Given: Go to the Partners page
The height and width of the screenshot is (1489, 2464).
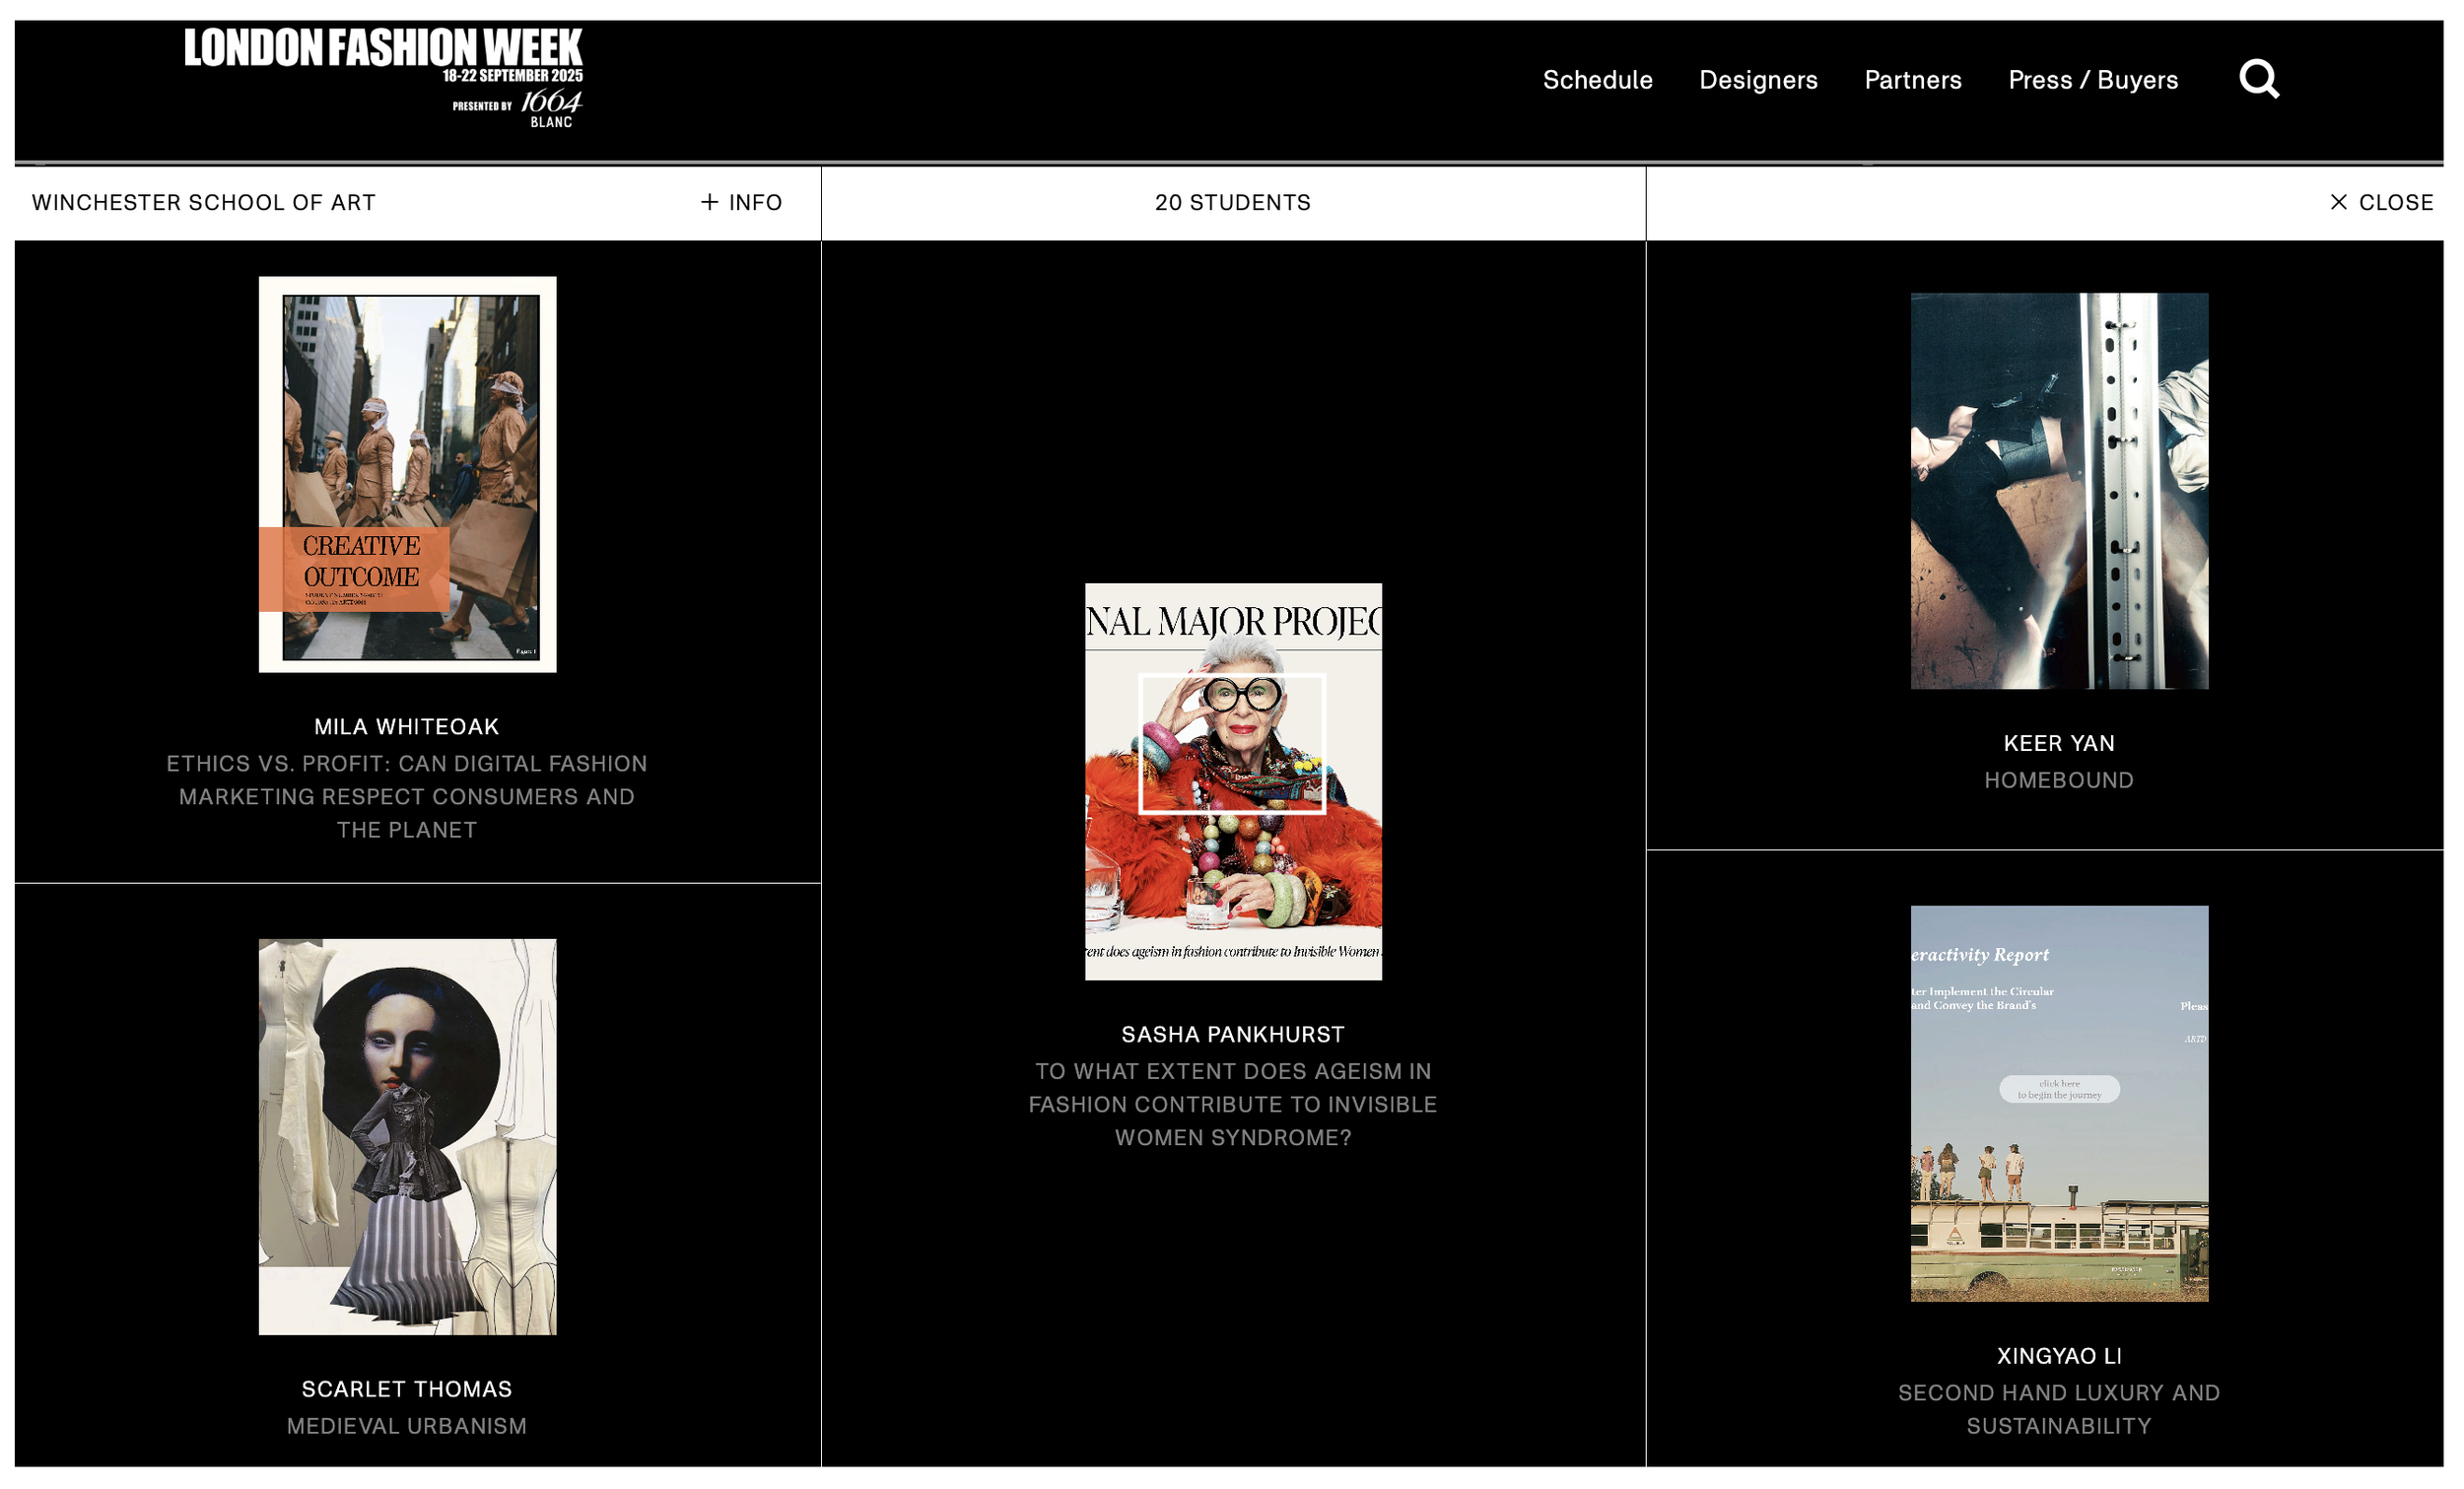Looking at the screenshot, I should click(x=1912, y=80).
